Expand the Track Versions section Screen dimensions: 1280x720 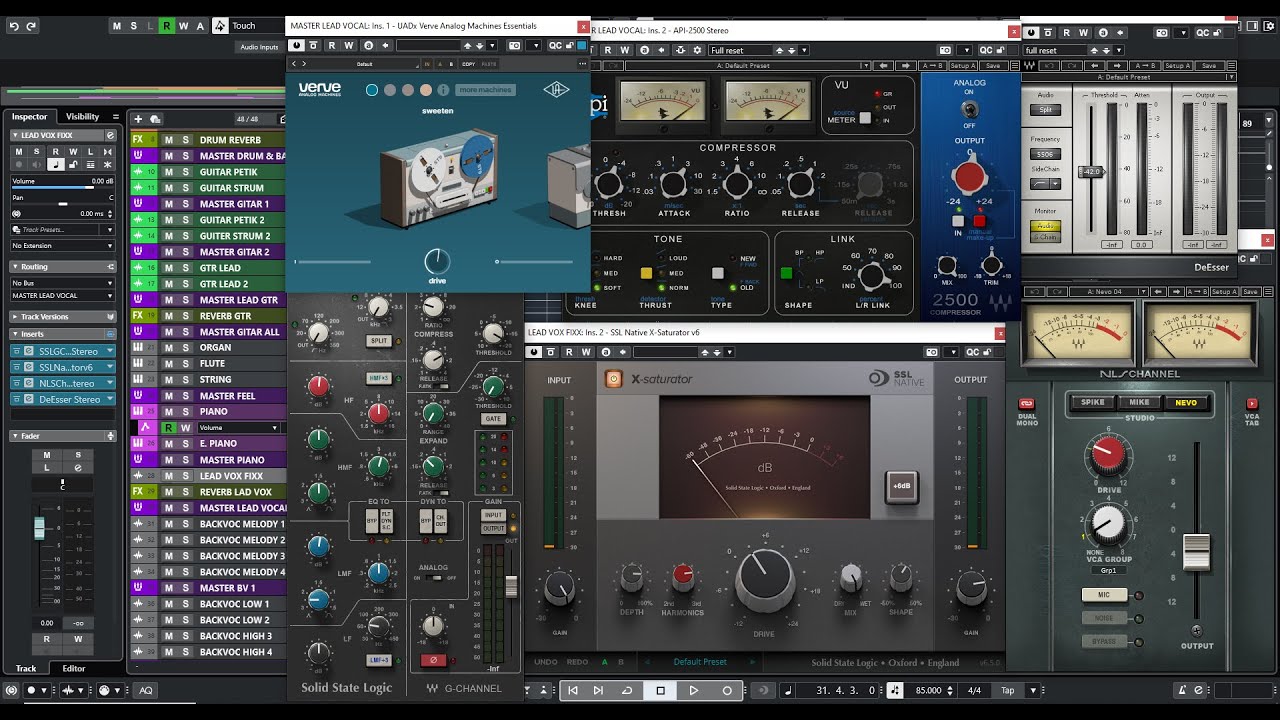63,317
